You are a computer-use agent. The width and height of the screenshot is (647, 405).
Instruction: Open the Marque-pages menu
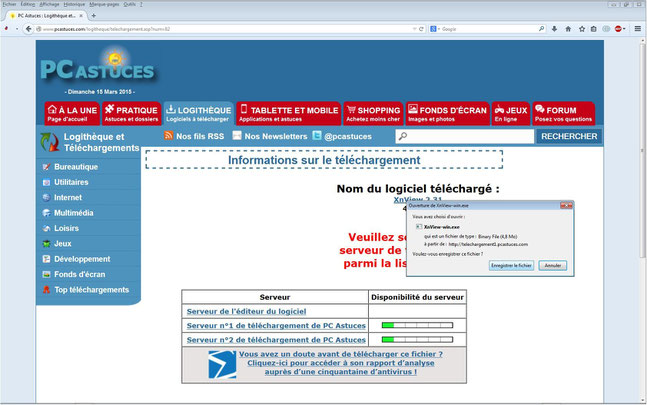104,4
